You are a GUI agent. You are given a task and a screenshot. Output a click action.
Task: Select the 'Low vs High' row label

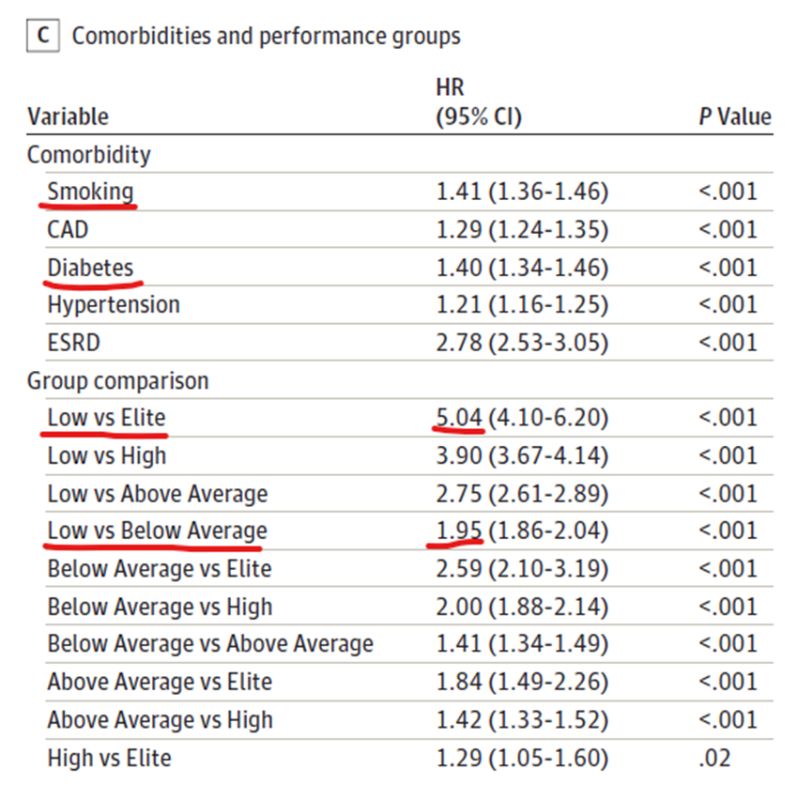pos(107,456)
